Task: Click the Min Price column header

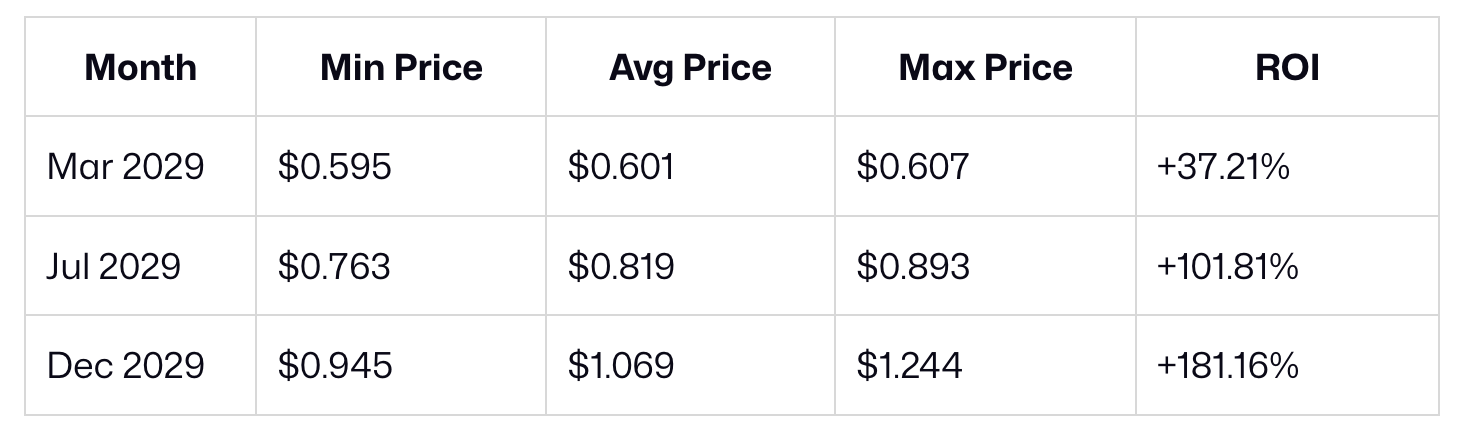Action: coord(401,67)
